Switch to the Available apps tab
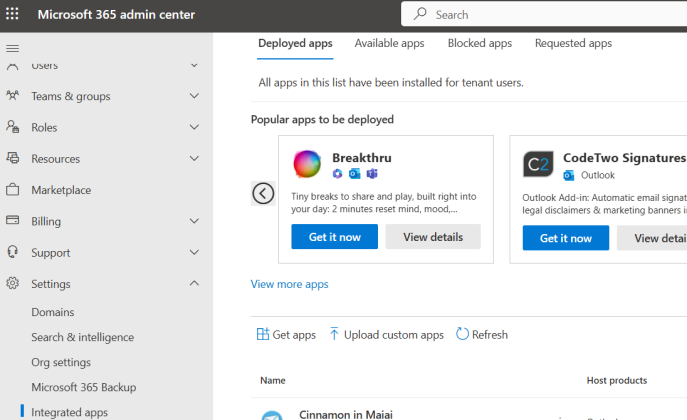This screenshot has width=687, height=420. pos(389,43)
